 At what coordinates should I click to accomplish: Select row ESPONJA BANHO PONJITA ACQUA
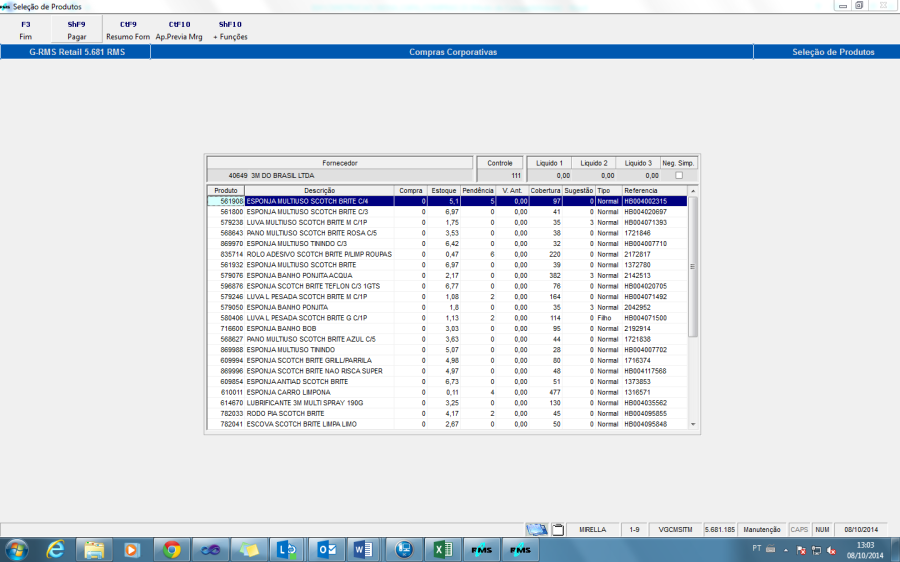click(447, 276)
